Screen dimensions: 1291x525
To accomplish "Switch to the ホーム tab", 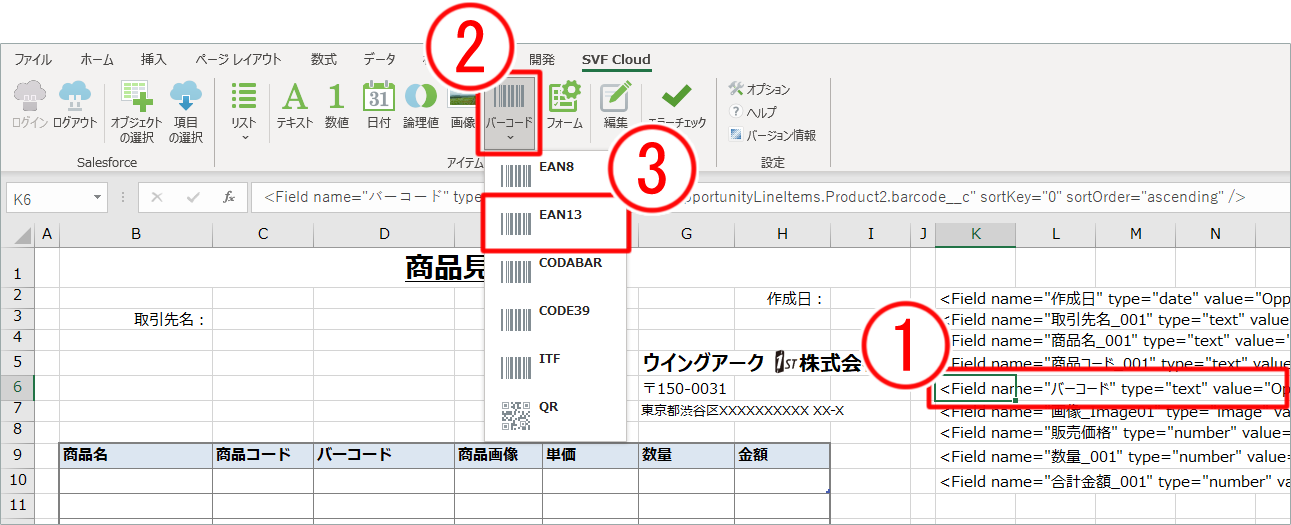I will [96, 59].
